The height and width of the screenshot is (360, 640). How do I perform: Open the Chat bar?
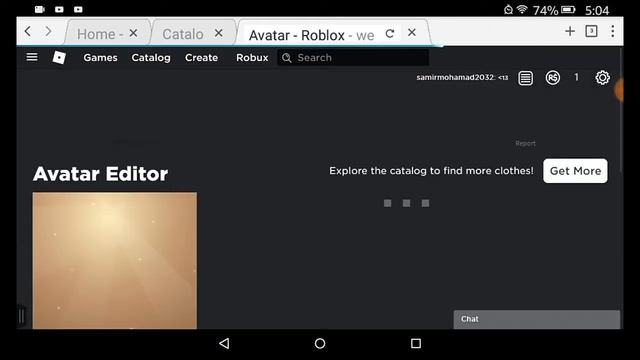click(537, 319)
